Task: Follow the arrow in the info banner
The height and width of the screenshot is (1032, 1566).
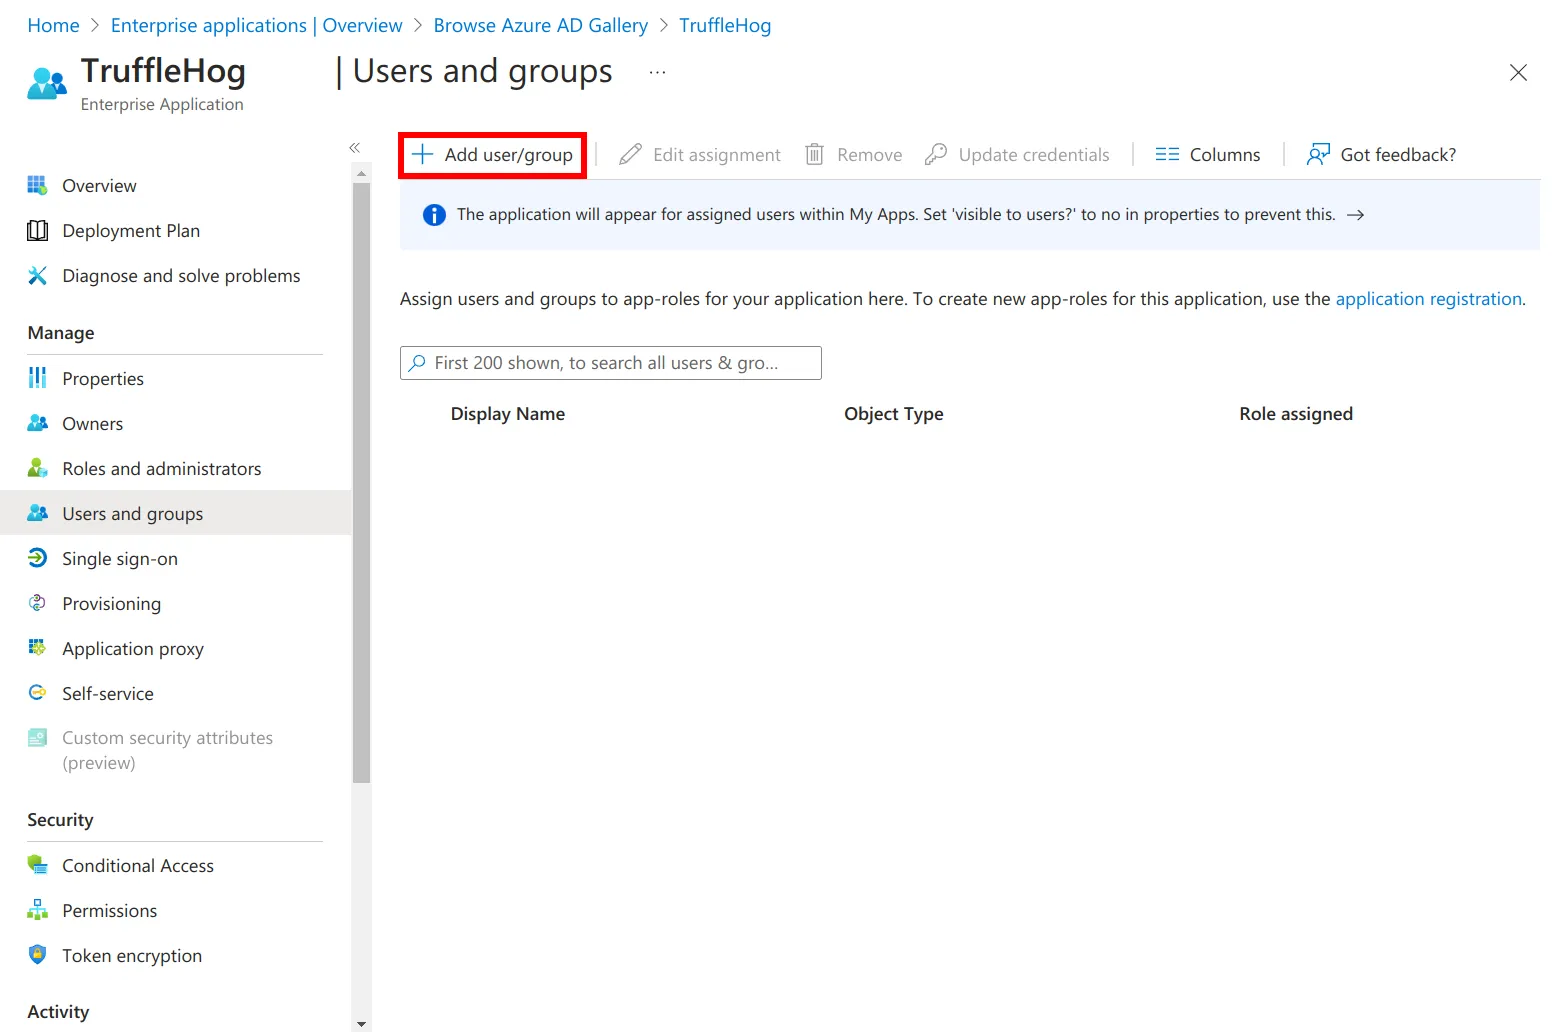Action: click(1356, 215)
